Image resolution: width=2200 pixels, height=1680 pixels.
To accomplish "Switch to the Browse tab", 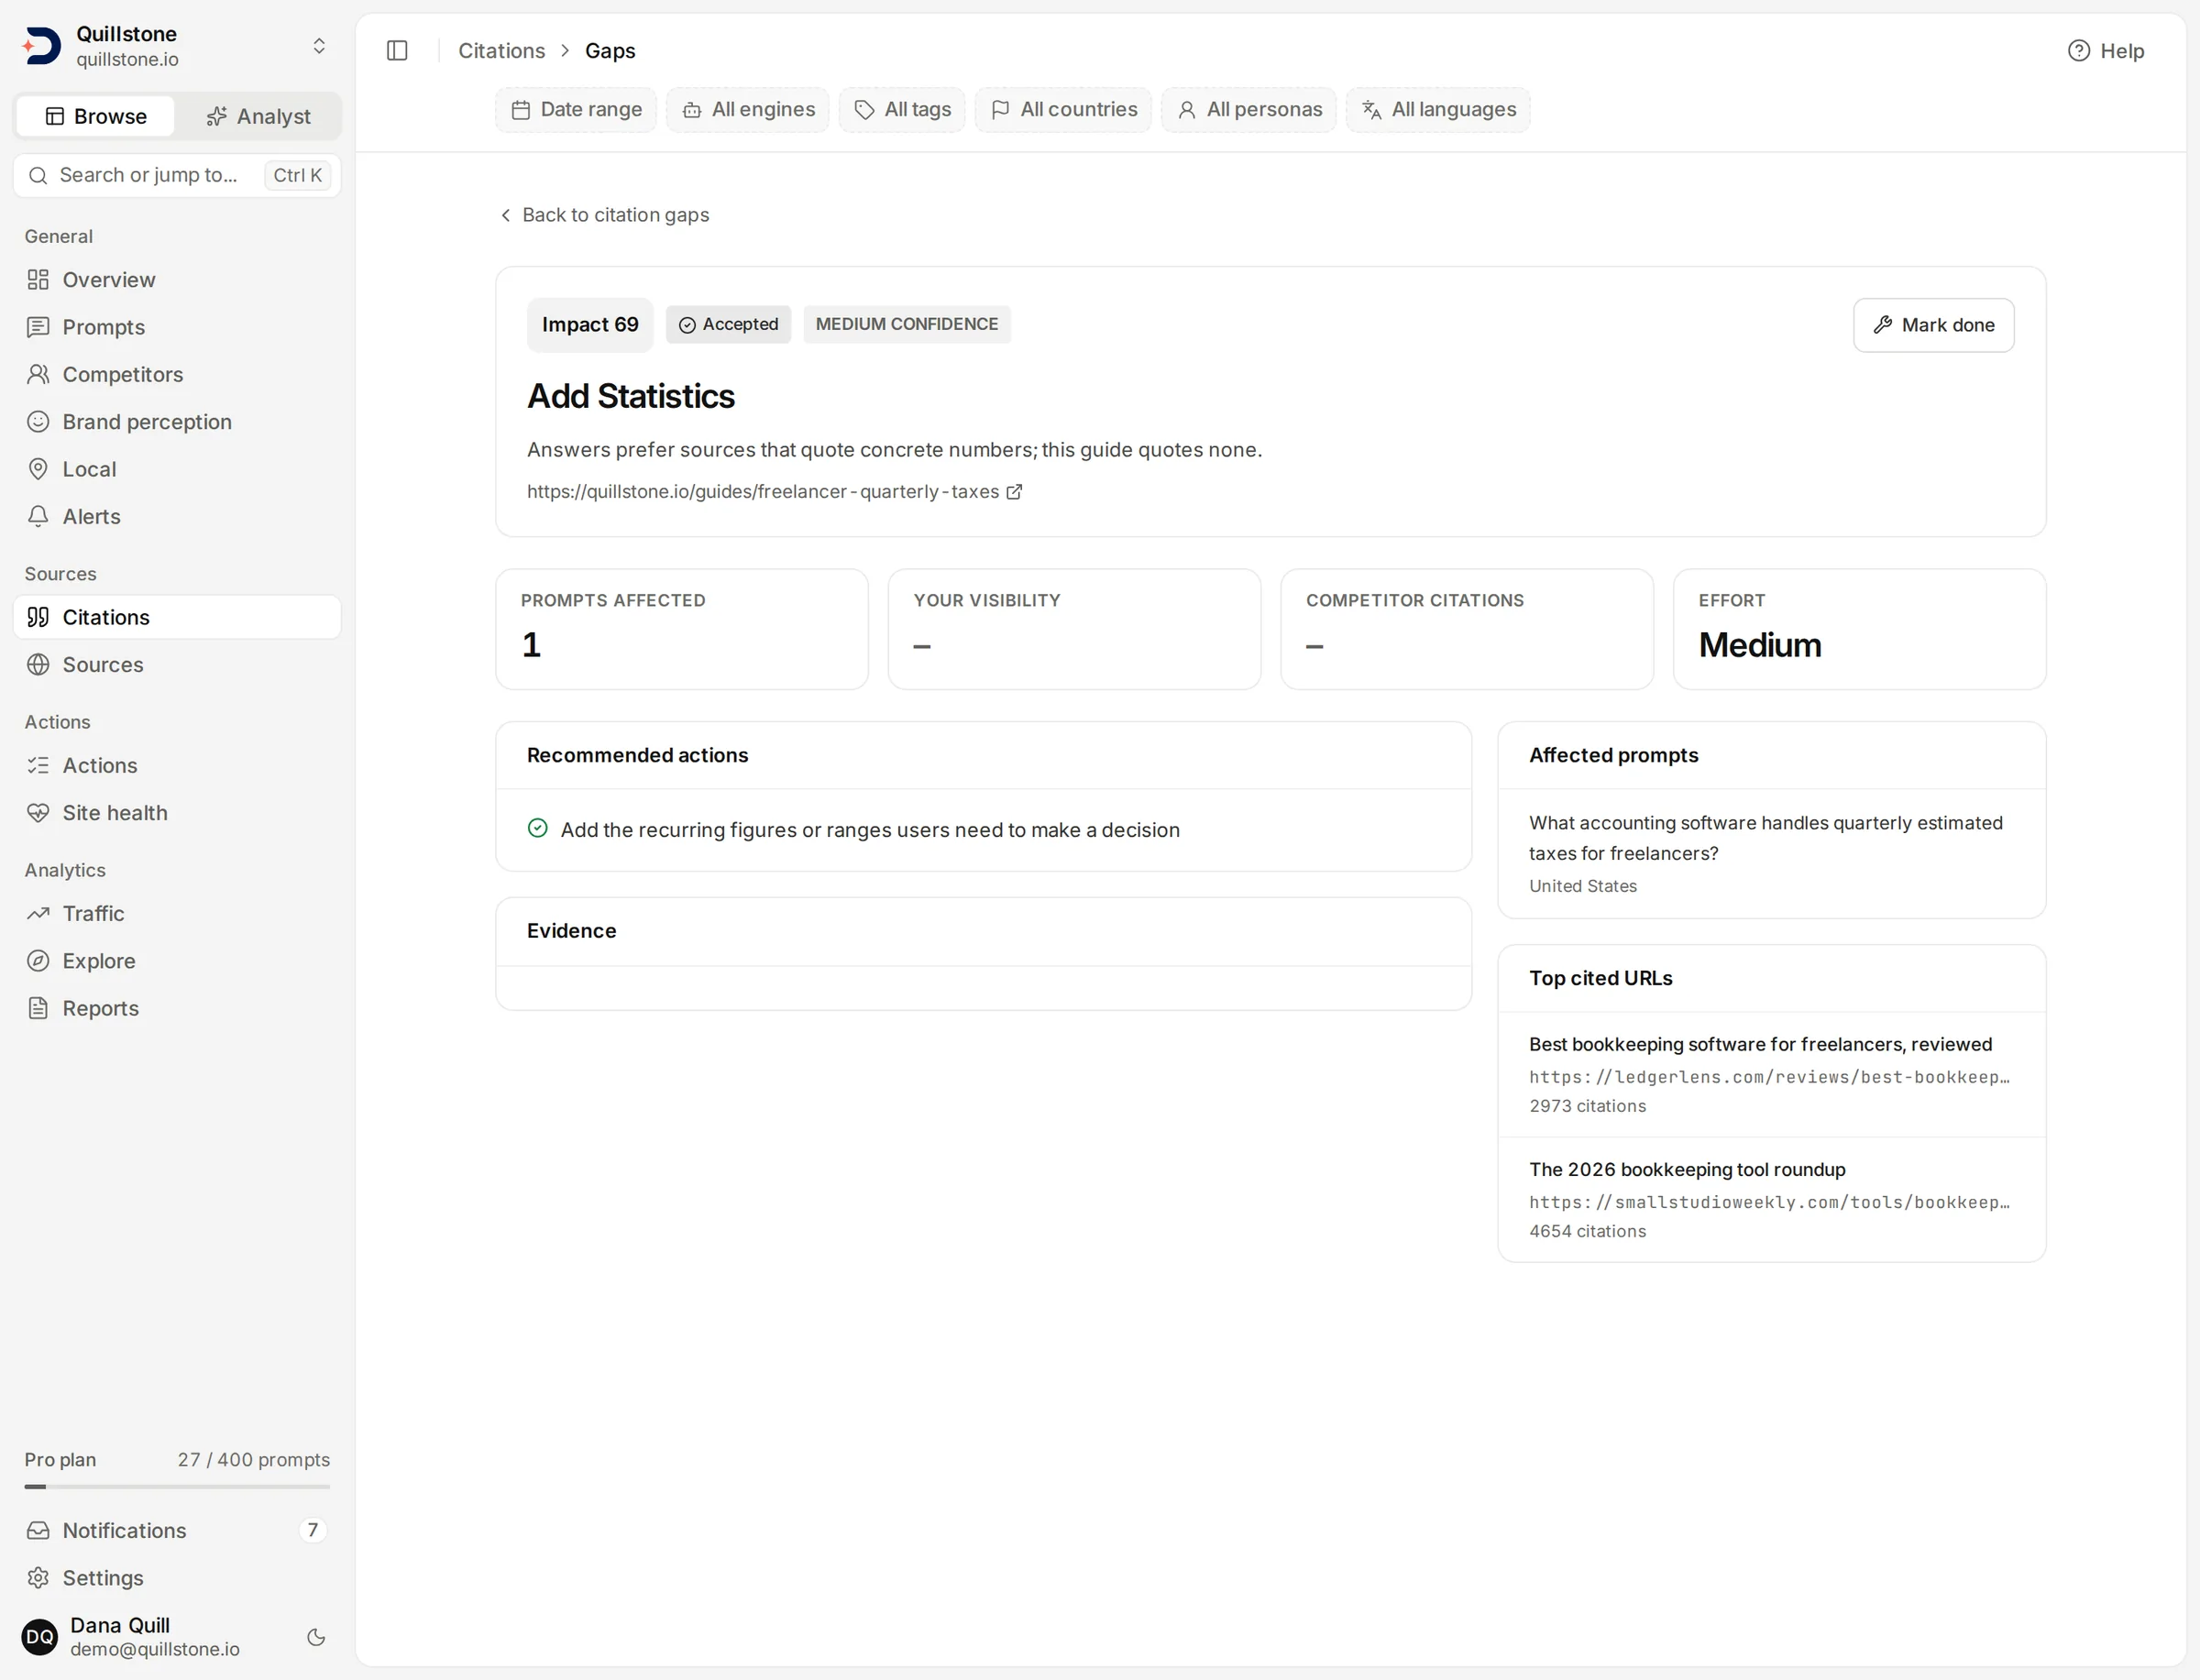I will (x=96, y=116).
